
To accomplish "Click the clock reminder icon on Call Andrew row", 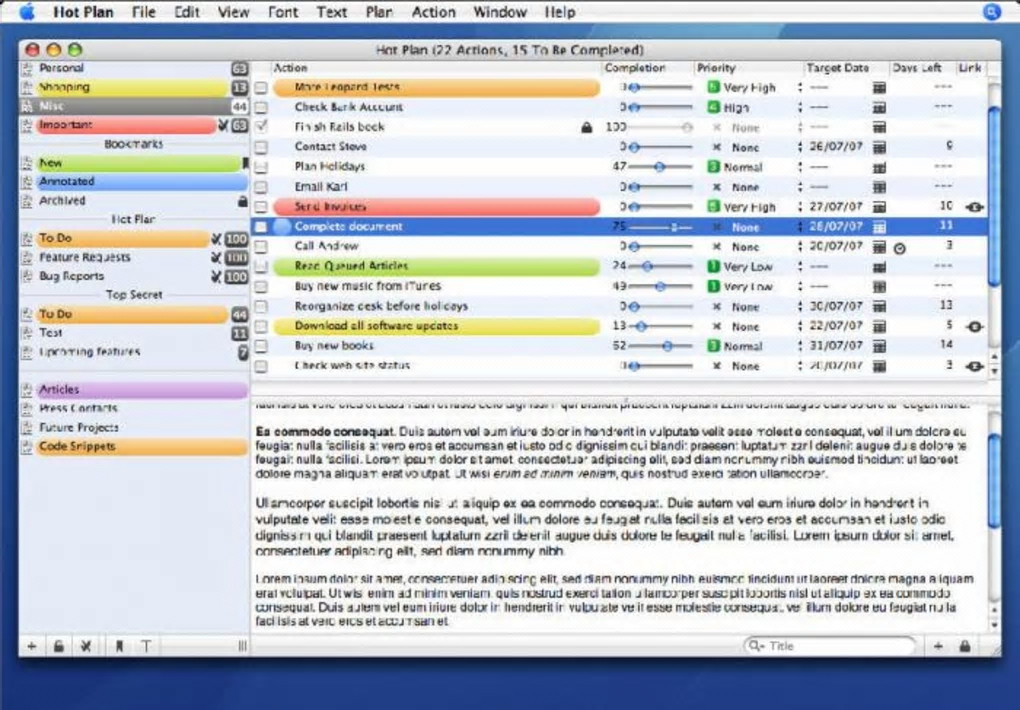I will pos(900,248).
